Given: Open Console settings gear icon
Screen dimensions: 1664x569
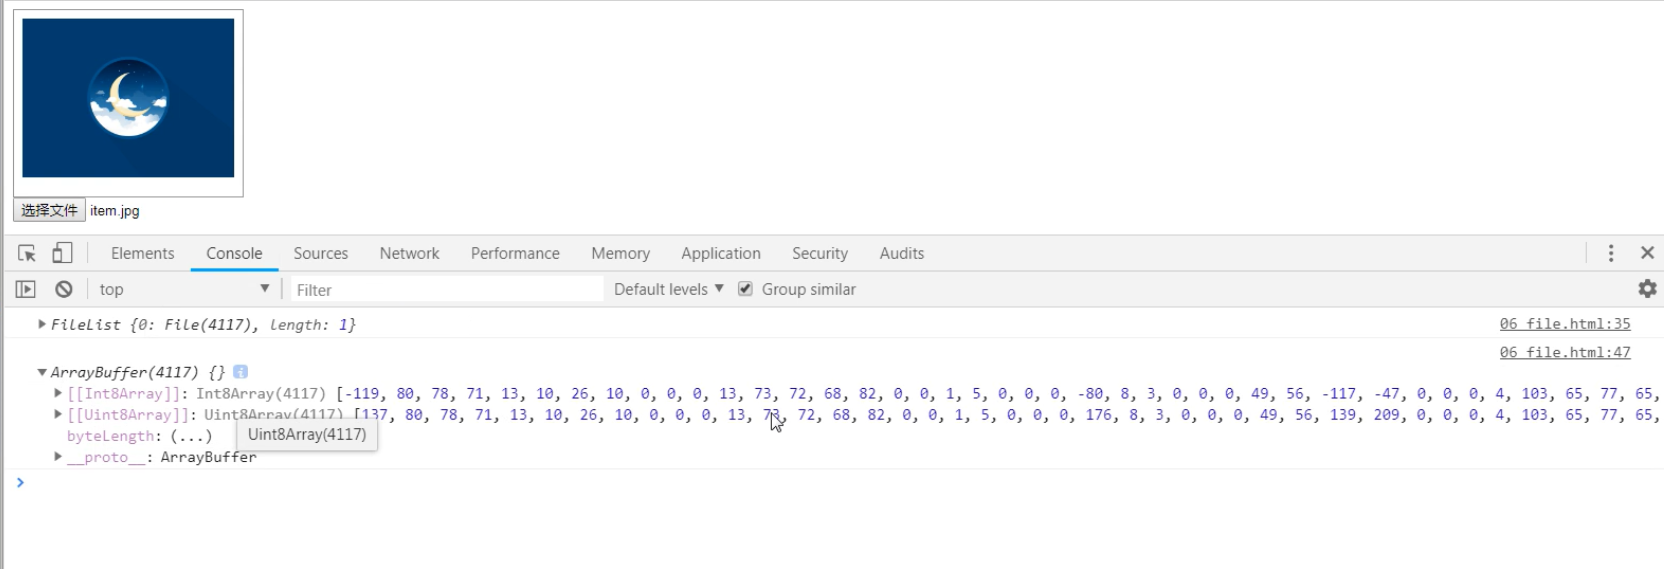Looking at the screenshot, I should (1647, 289).
